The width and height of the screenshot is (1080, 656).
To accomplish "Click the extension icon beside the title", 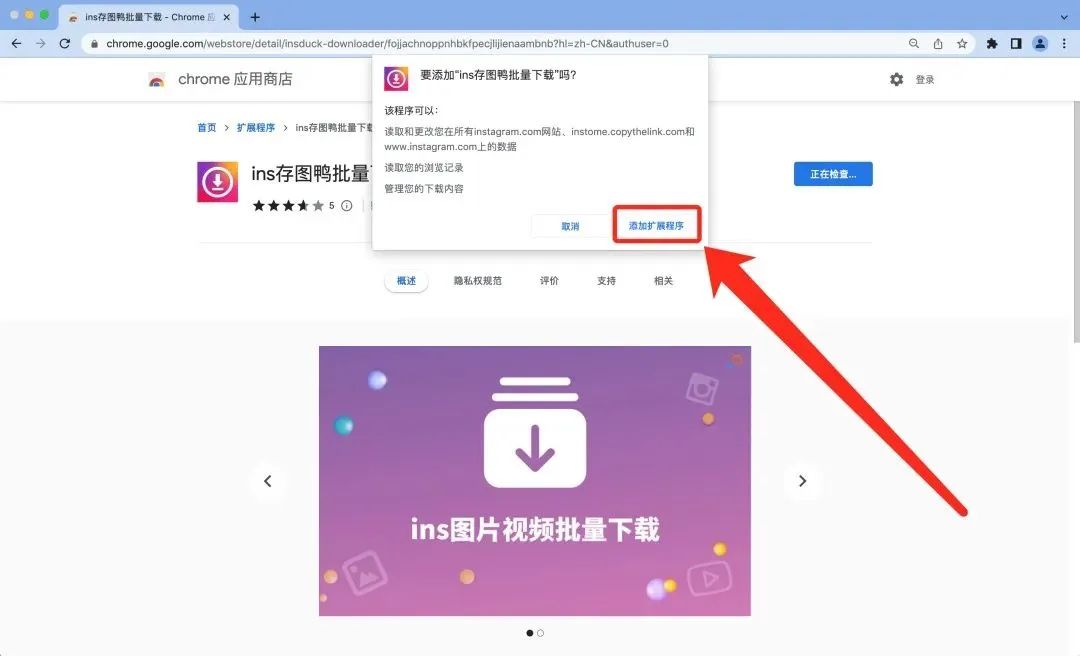I will [x=218, y=182].
